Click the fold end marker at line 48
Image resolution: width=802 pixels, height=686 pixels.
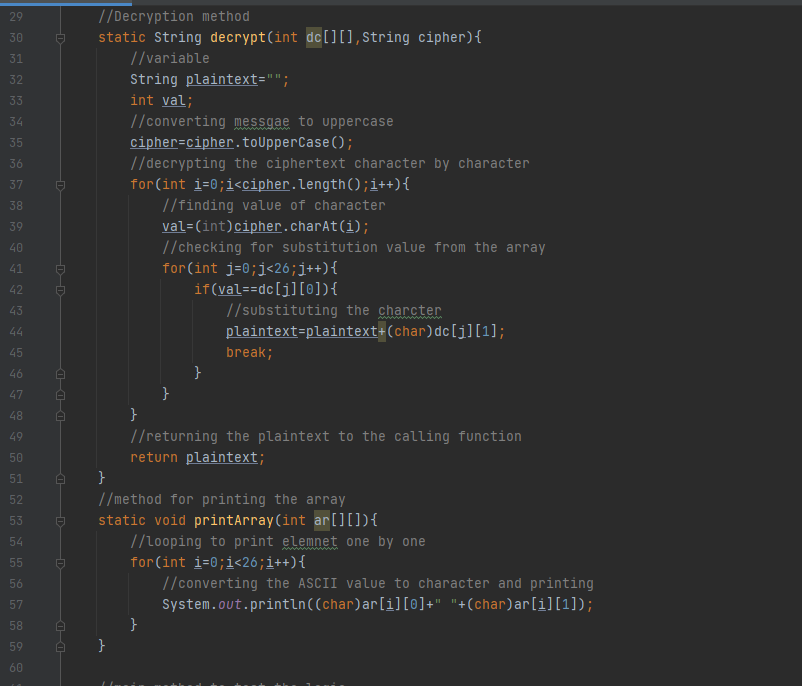pos(60,415)
